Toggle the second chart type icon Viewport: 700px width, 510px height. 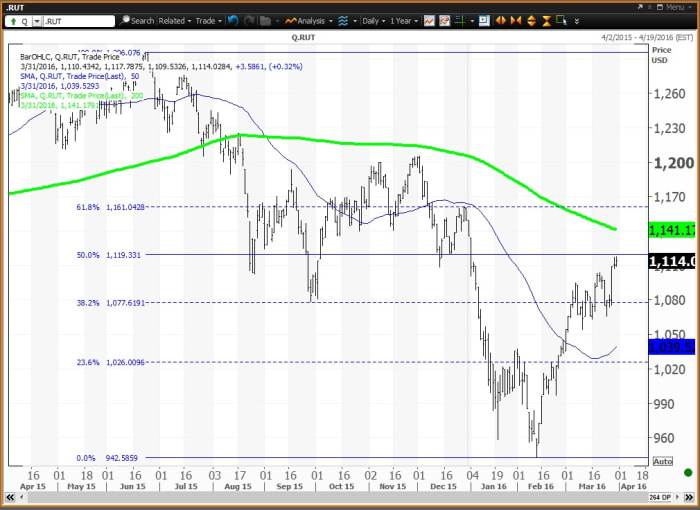pos(444,21)
